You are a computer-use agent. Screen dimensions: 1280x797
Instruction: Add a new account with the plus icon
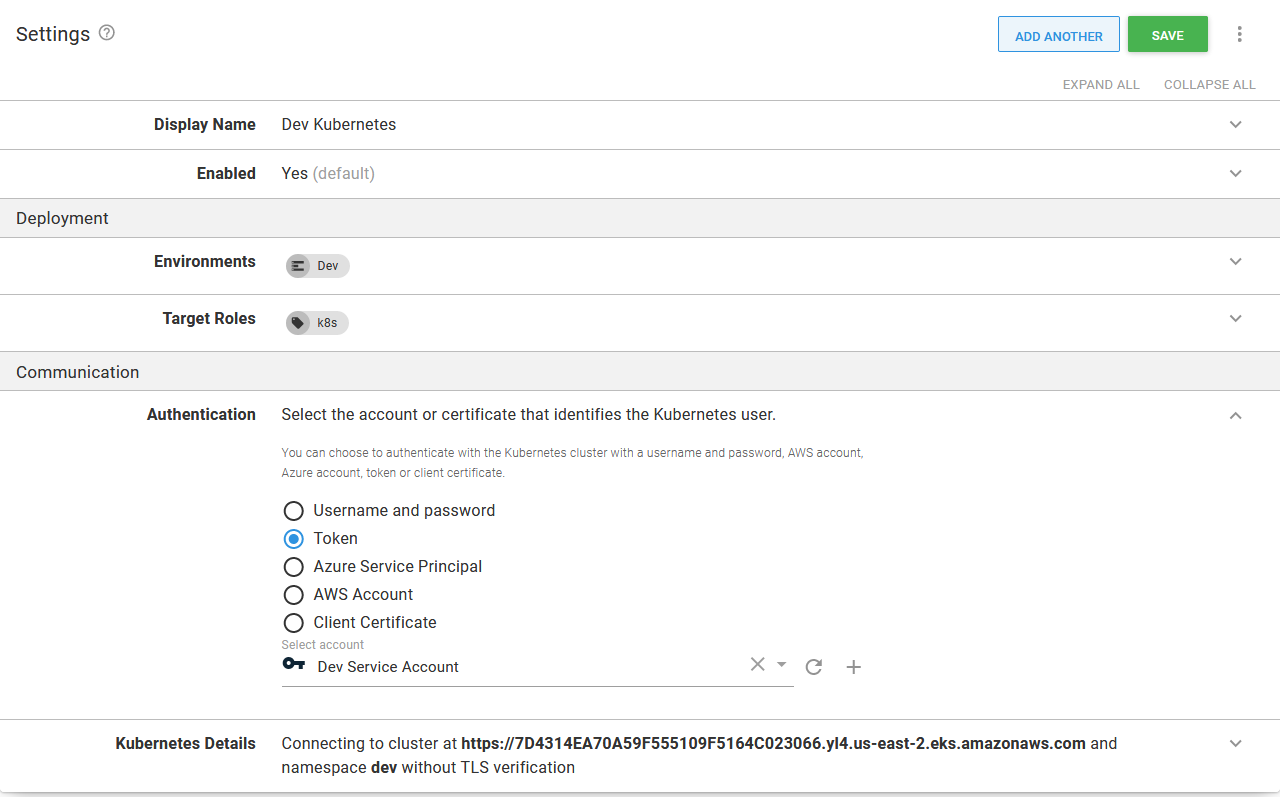pos(853,666)
